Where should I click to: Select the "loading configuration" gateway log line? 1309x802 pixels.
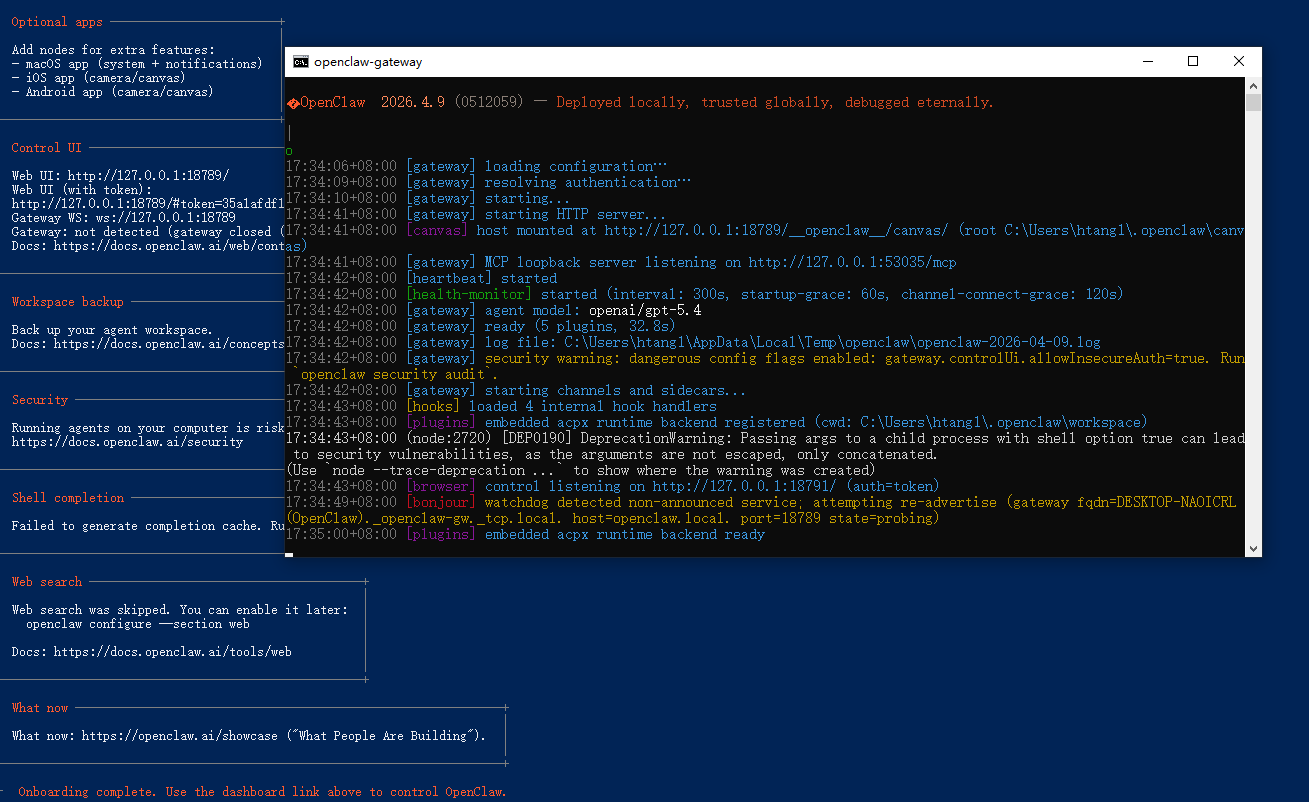[476, 166]
